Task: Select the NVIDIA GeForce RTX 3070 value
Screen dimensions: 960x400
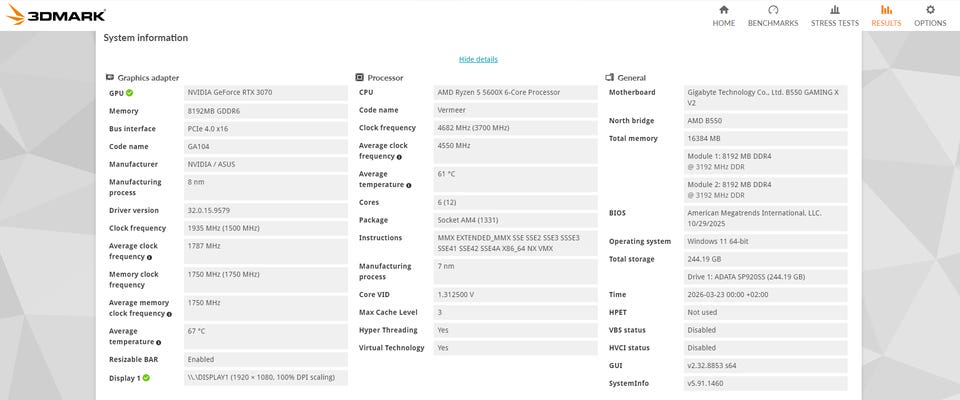Action: (266, 93)
